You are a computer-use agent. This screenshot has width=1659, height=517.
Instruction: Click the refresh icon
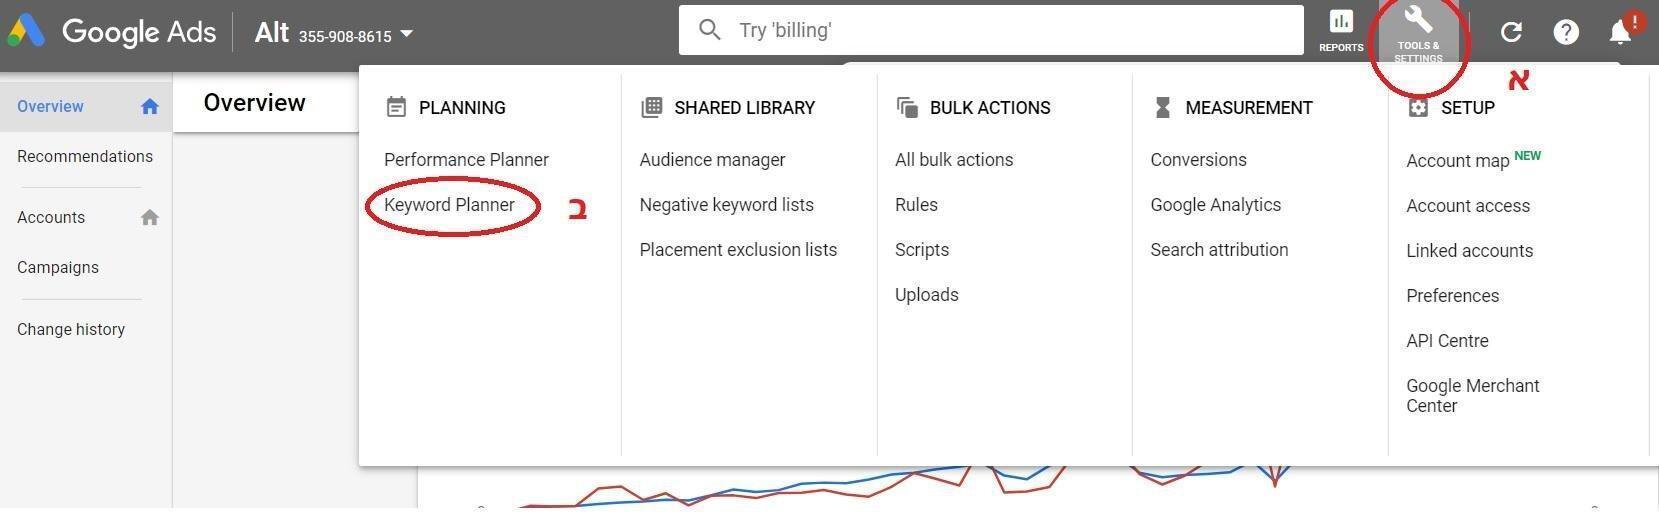pyautogui.click(x=1511, y=32)
